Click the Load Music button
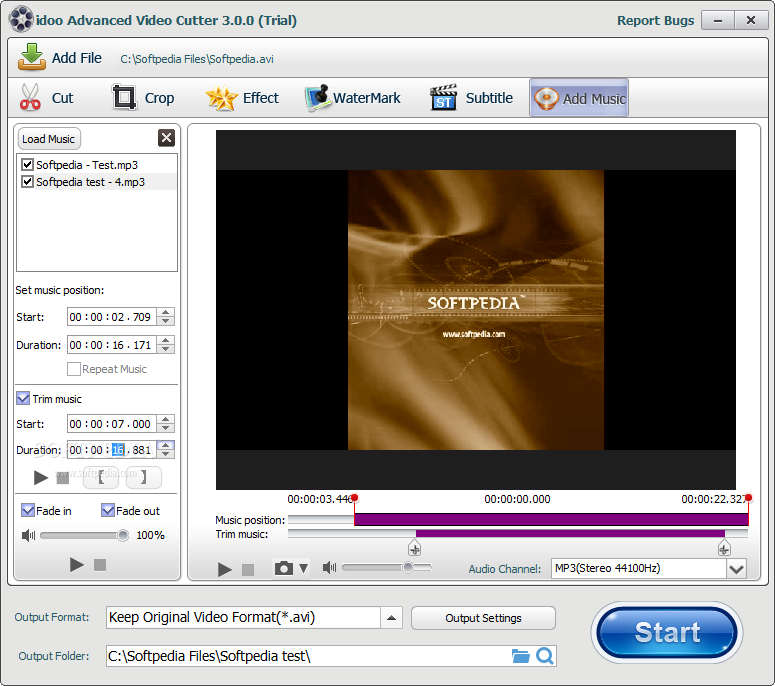 coord(49,139)
